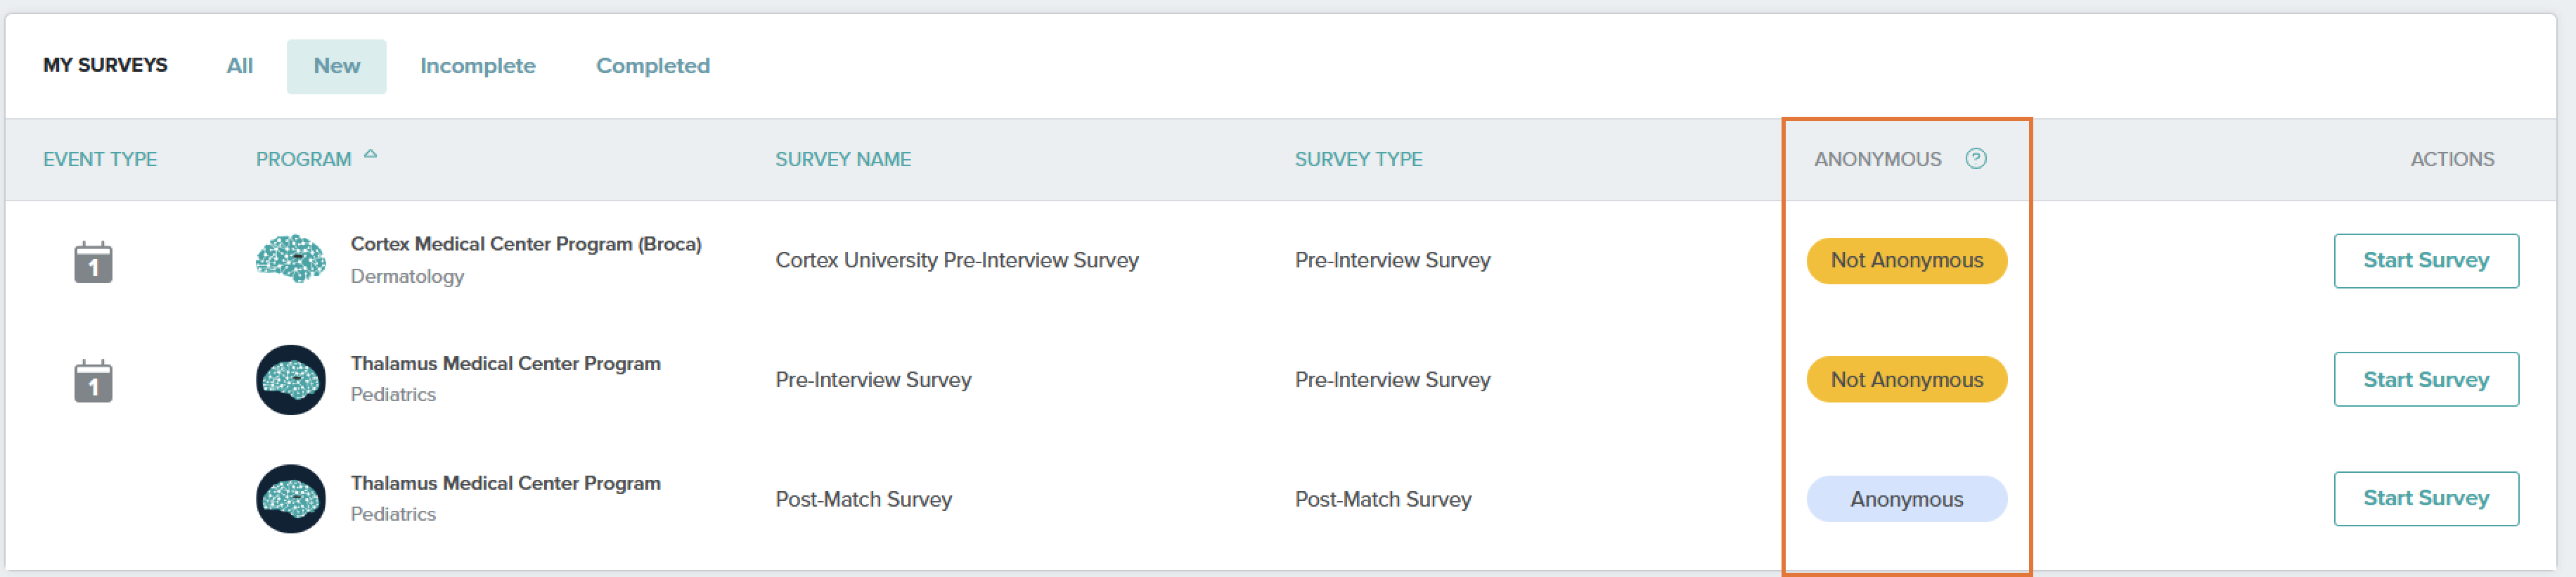Image resolution: width=2576 pixels, height=577 pixels.
Task: Toggle sort arrow beside Program header
Action: 370,155
